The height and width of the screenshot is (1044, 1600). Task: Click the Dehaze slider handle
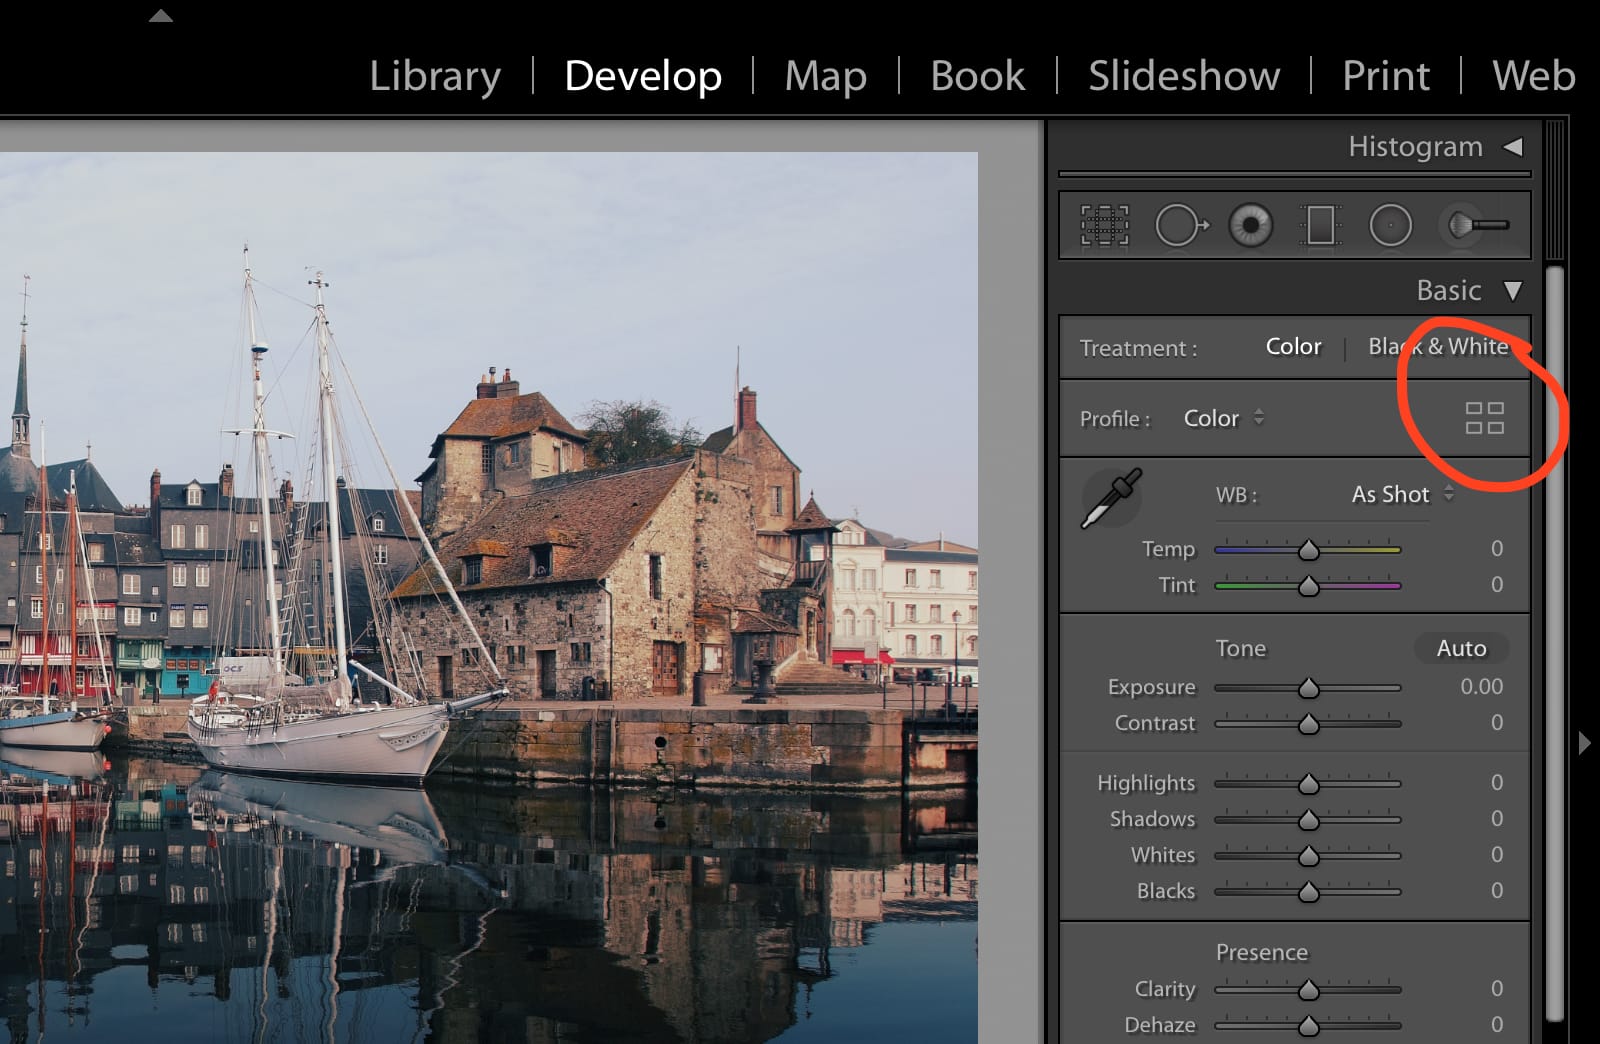click(1308, 1026)
